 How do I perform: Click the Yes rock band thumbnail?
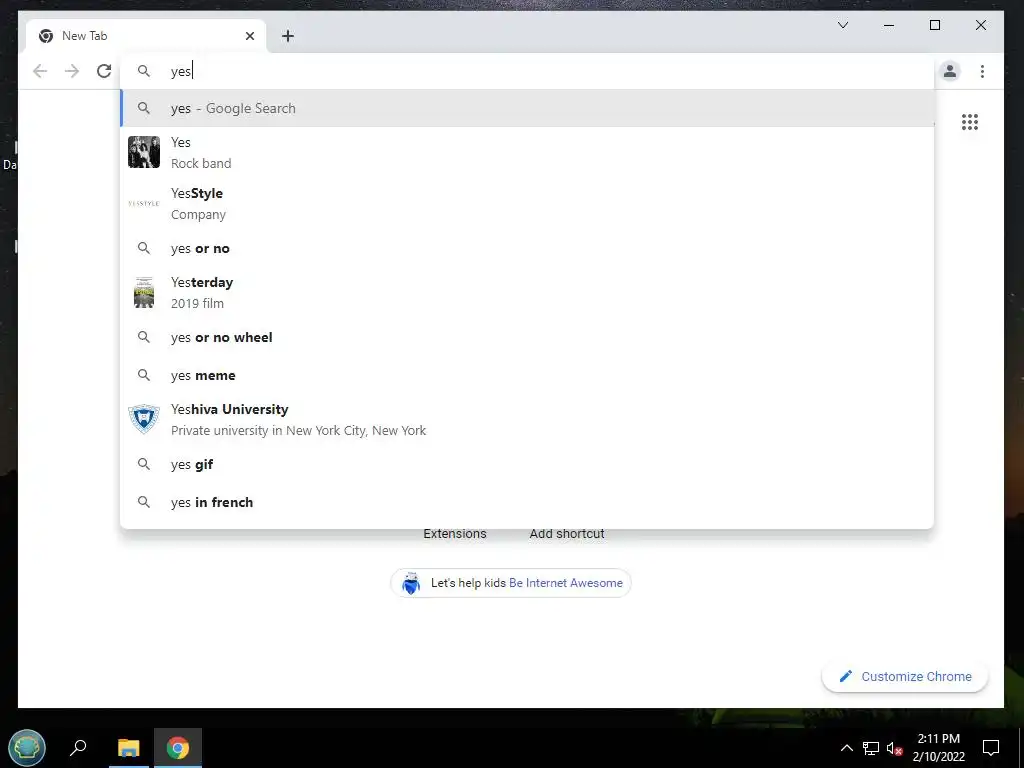(144, 152)
